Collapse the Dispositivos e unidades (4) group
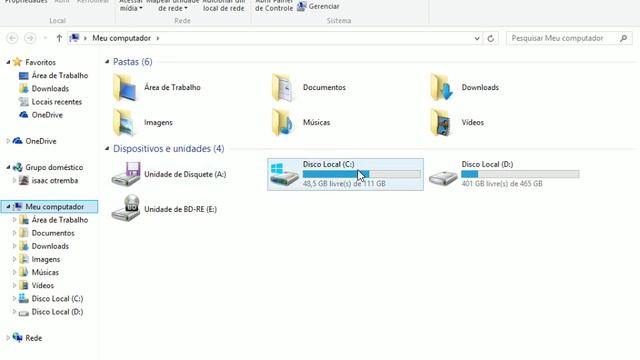Viewport: 640px width, 360px height. 107,149
